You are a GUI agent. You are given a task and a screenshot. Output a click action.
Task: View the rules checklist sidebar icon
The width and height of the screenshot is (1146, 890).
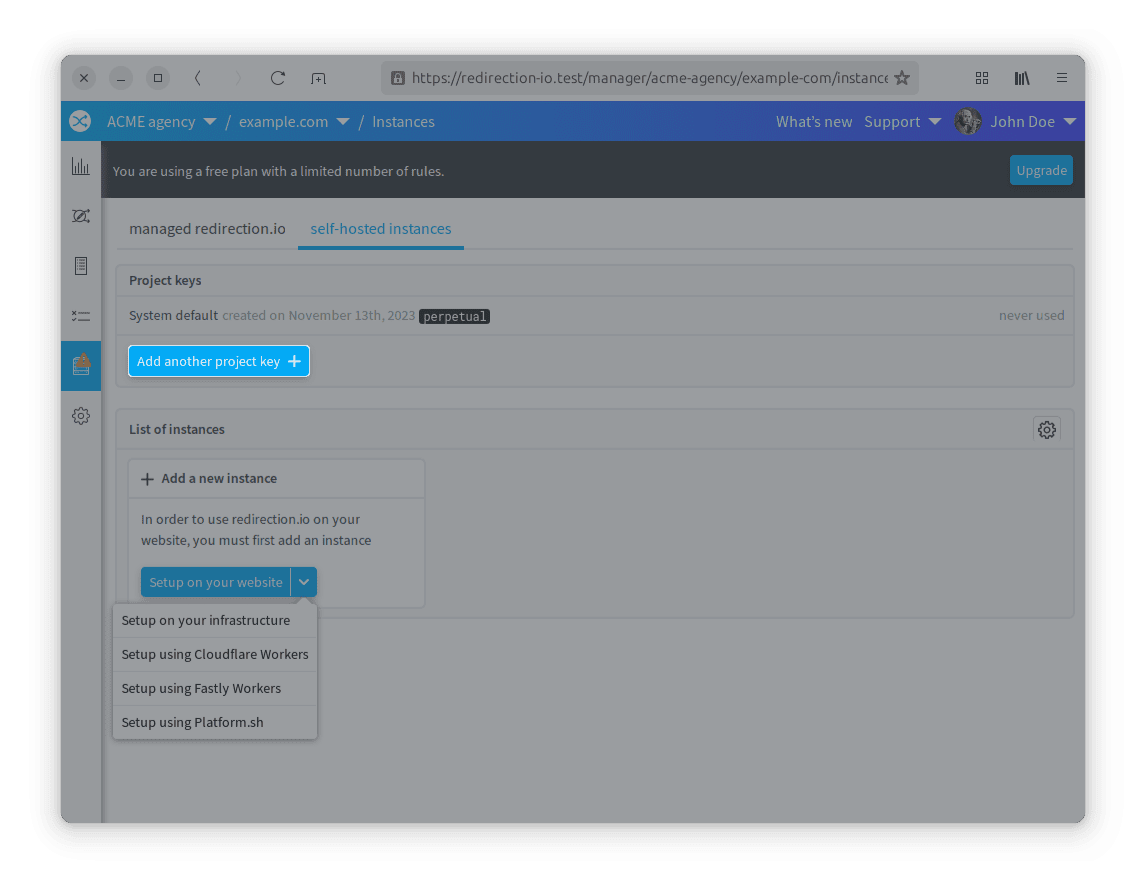[80, 316]
